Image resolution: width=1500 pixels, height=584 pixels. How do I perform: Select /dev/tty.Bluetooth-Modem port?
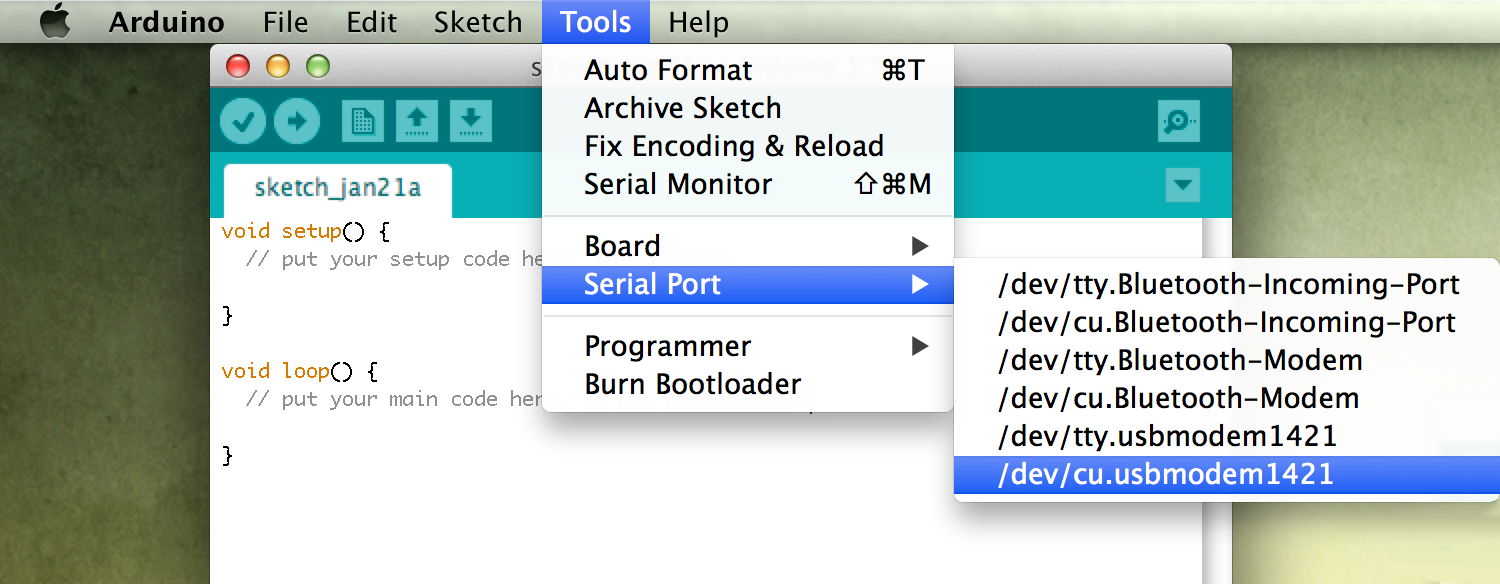coord(1227,360)
